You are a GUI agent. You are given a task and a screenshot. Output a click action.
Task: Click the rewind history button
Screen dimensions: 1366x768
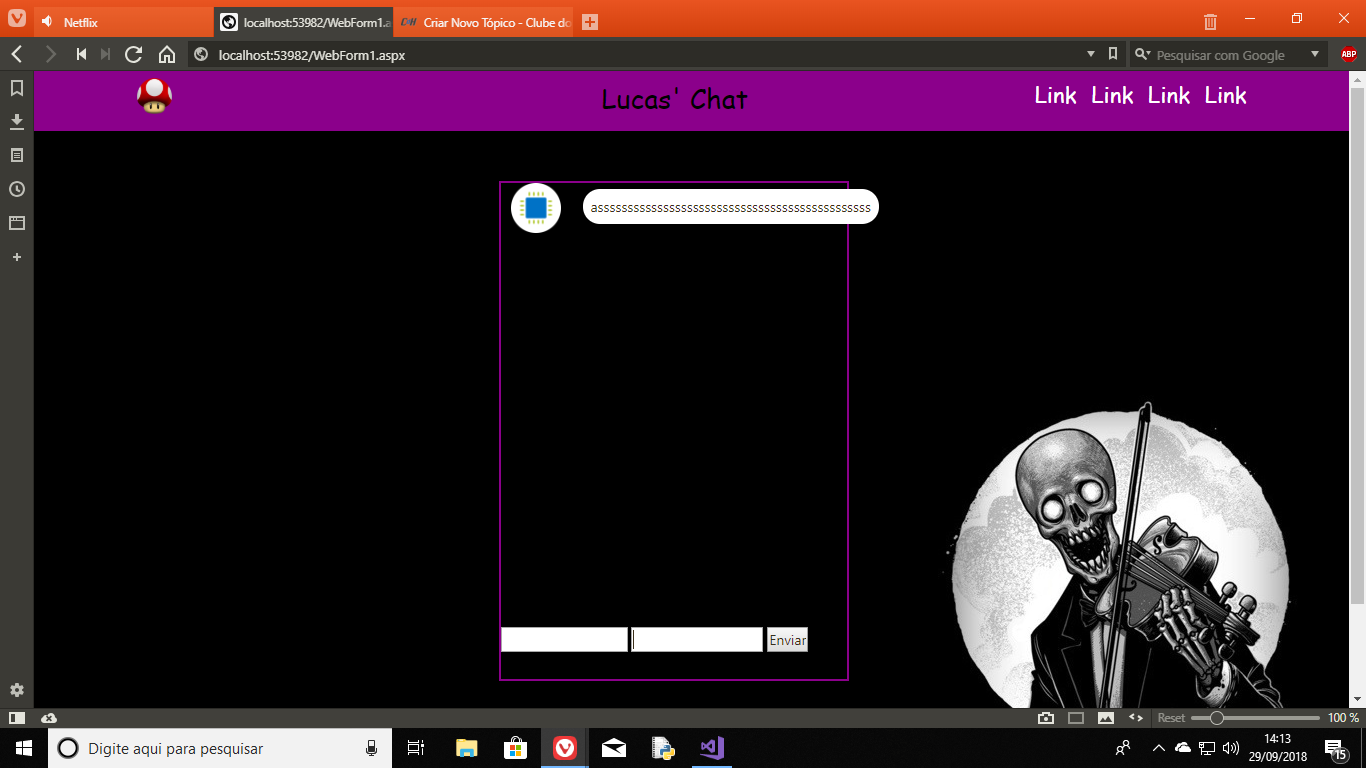click(x=82, y=54)
